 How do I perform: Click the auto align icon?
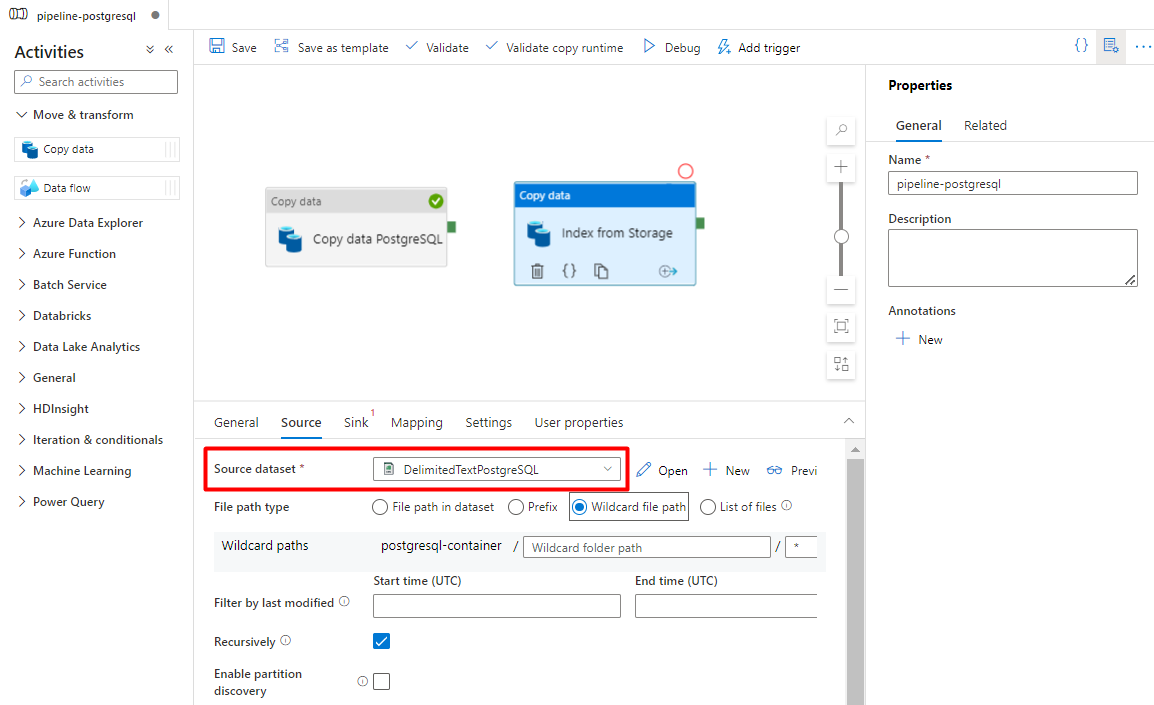(x=841, y=364)
